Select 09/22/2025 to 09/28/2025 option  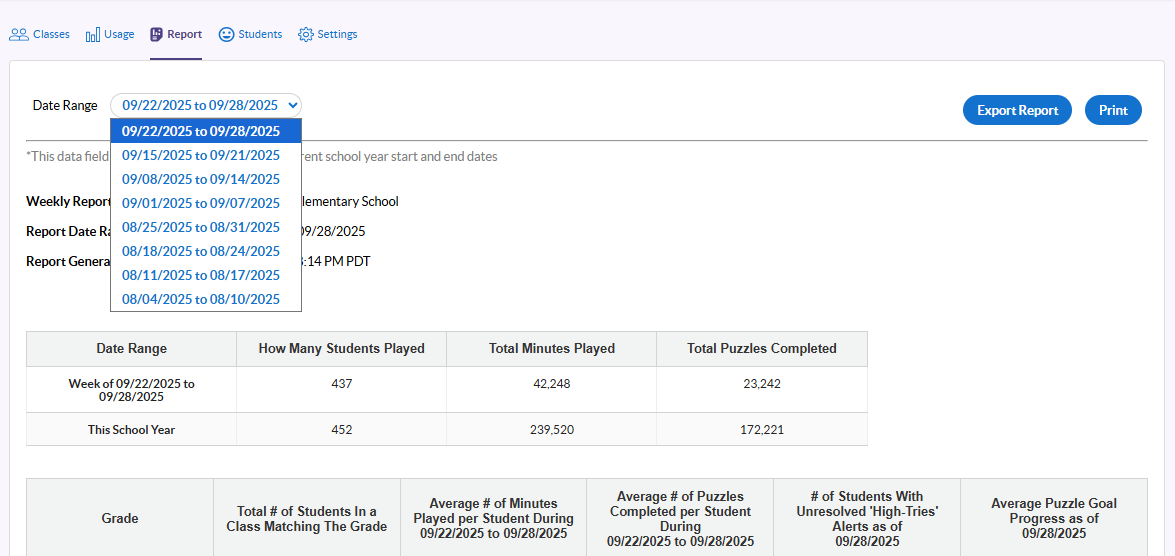(206, 131)
